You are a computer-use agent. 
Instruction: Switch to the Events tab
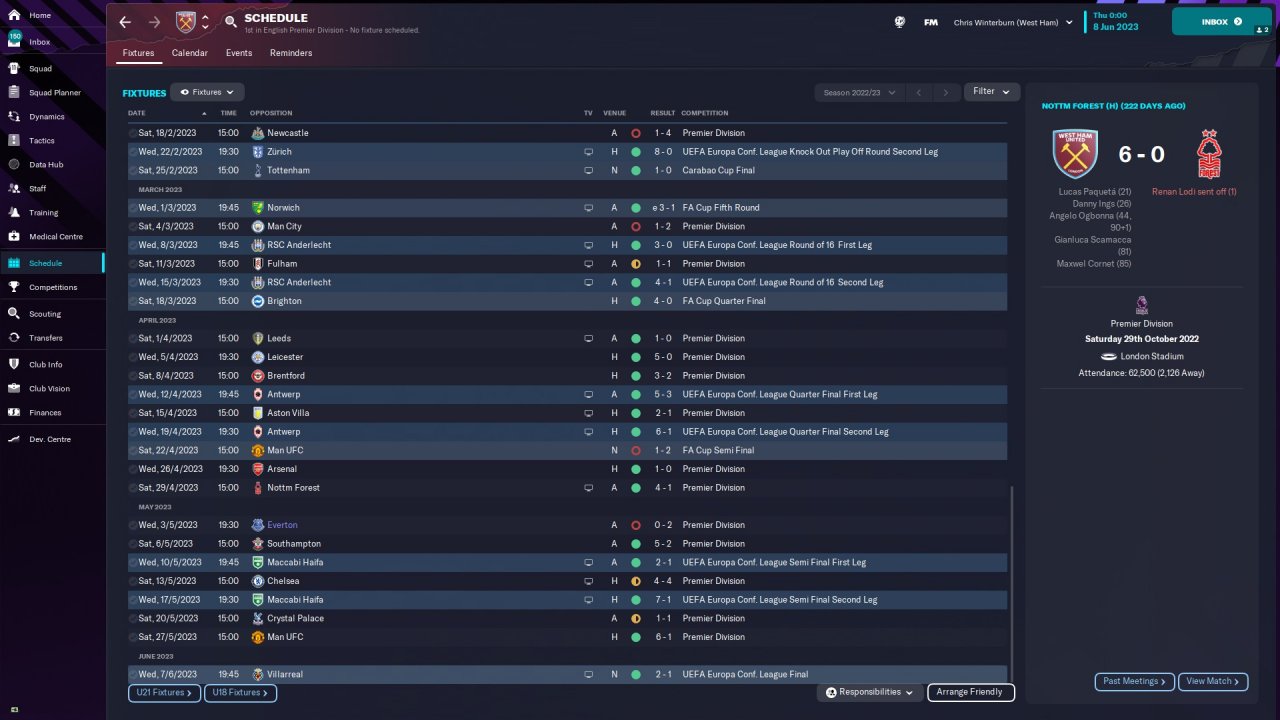239,53
